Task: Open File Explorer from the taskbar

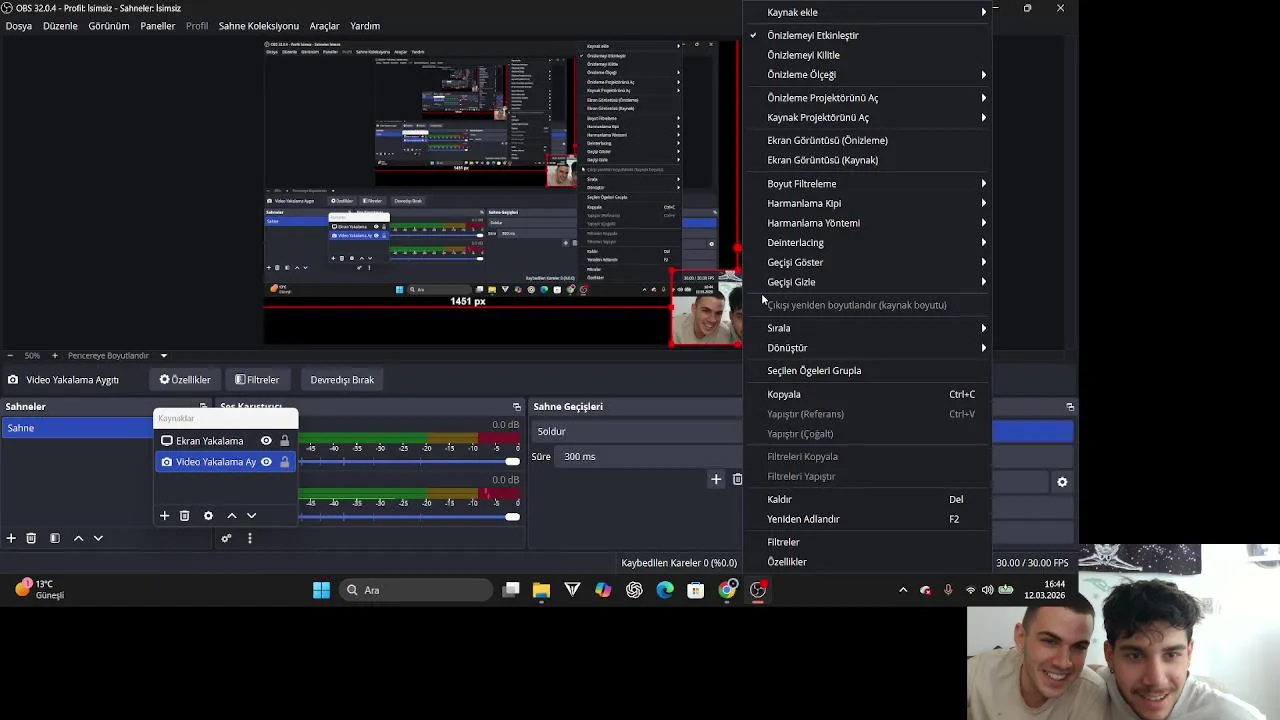Action: (541, 590)
